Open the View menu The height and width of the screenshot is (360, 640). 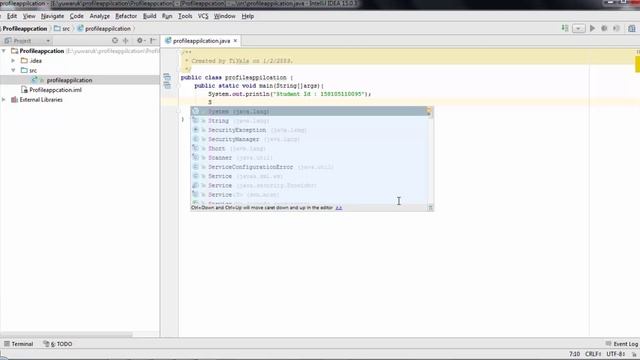tap(29, 16)
